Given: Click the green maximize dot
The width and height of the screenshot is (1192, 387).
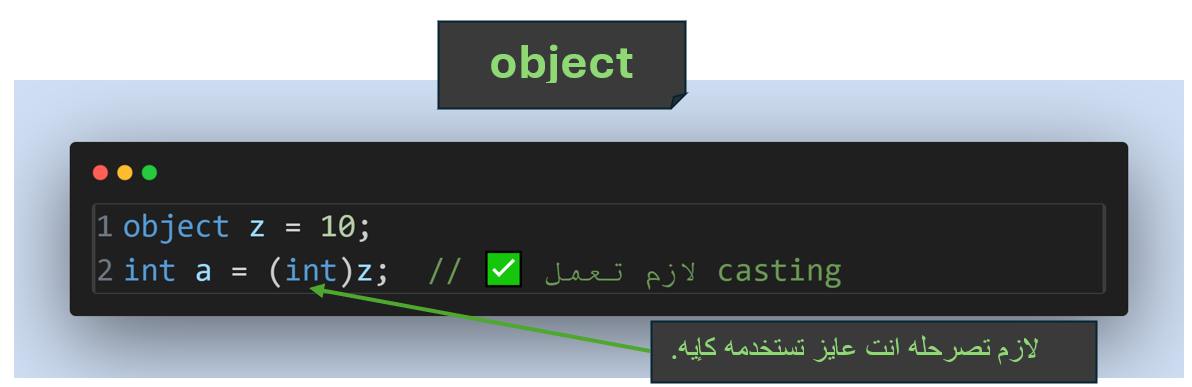Looking at the screenshot, I should [149, 173].
